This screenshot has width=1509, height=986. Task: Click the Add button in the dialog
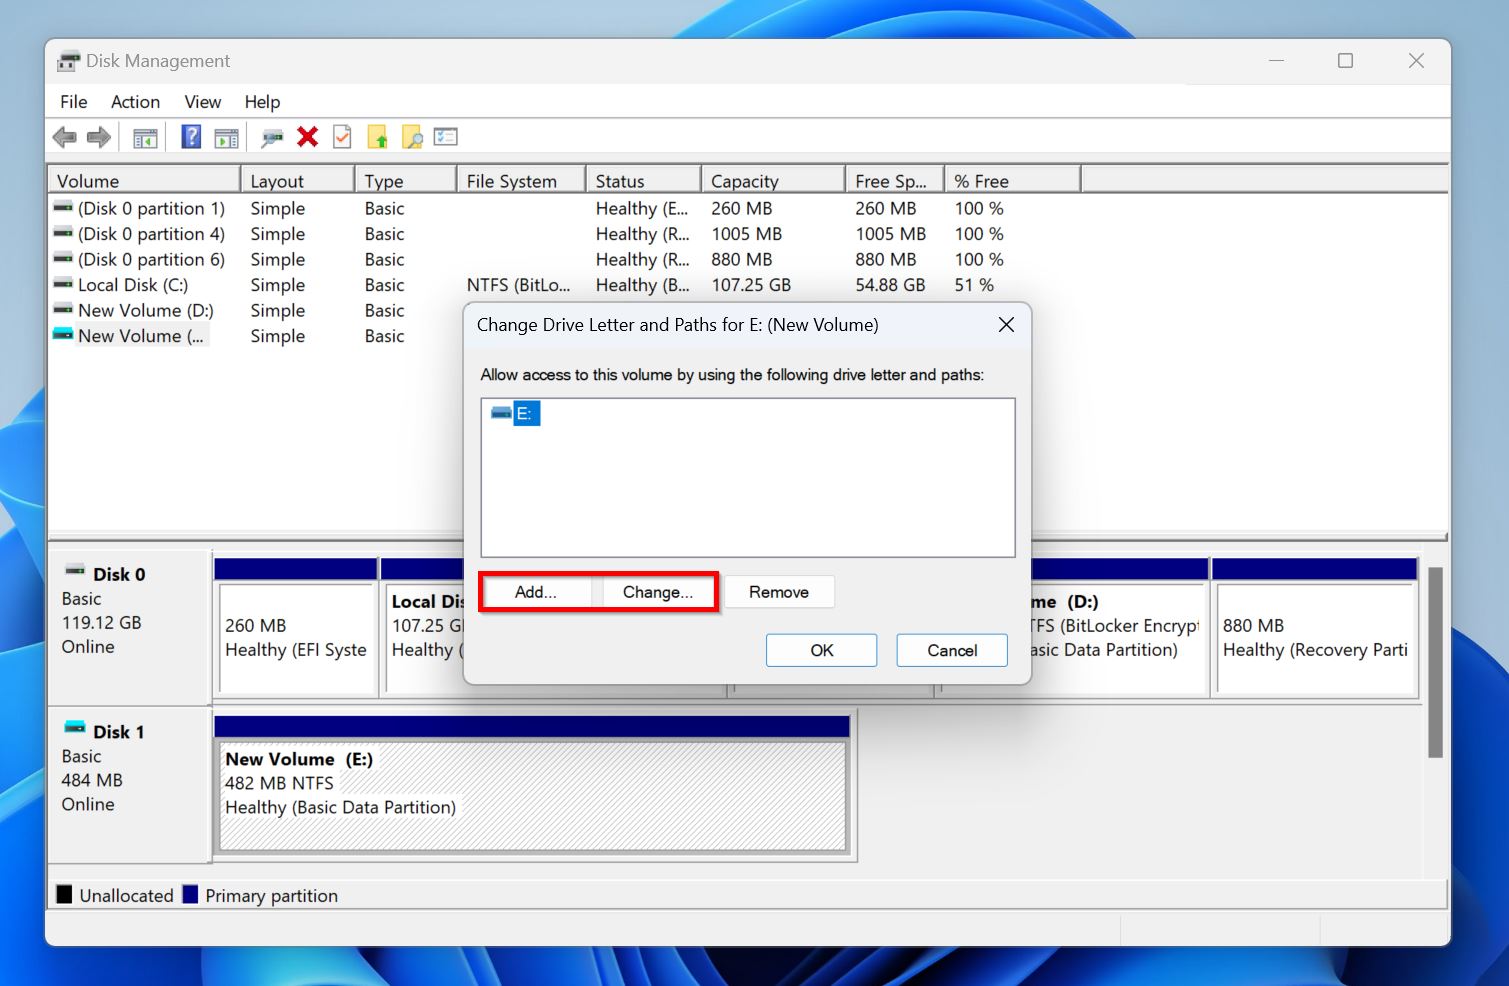coord(536,591)
